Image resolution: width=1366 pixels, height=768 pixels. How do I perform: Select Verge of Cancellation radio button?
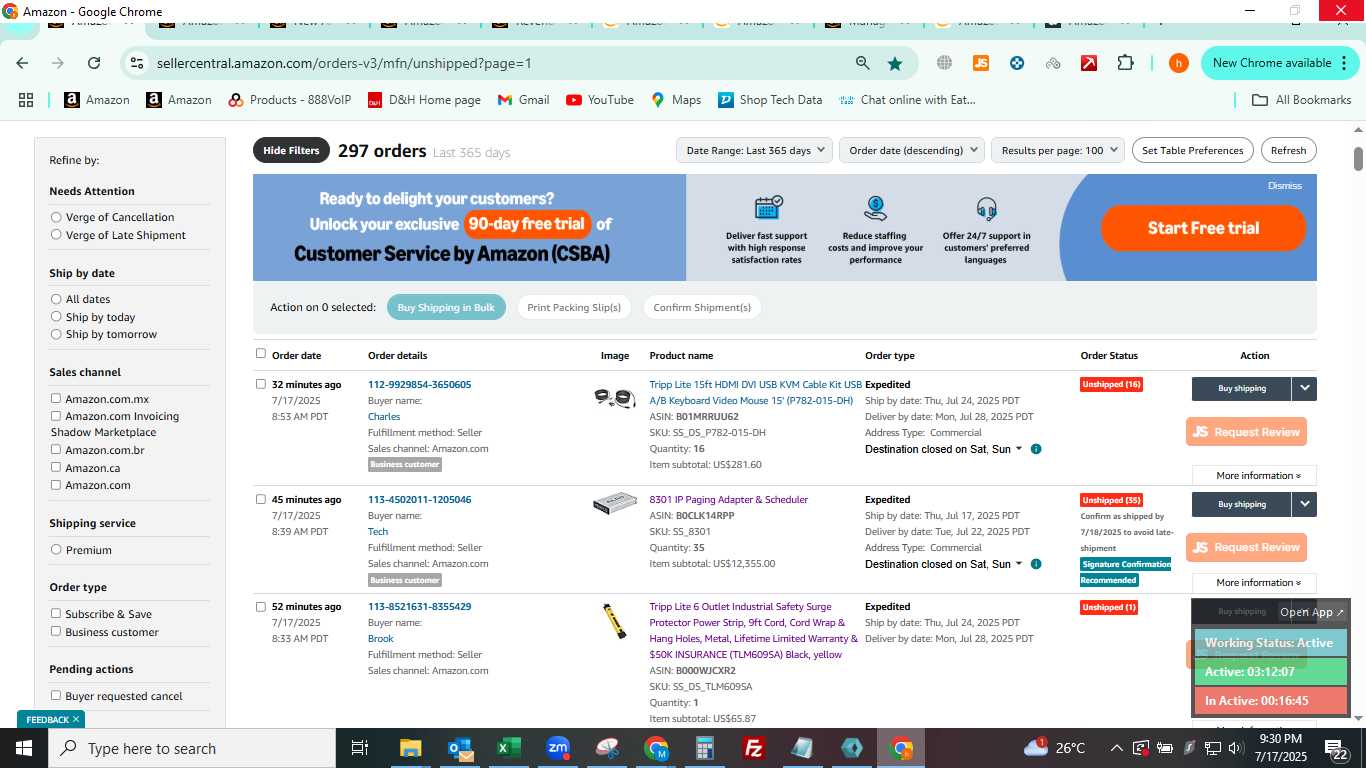[56, 217]
